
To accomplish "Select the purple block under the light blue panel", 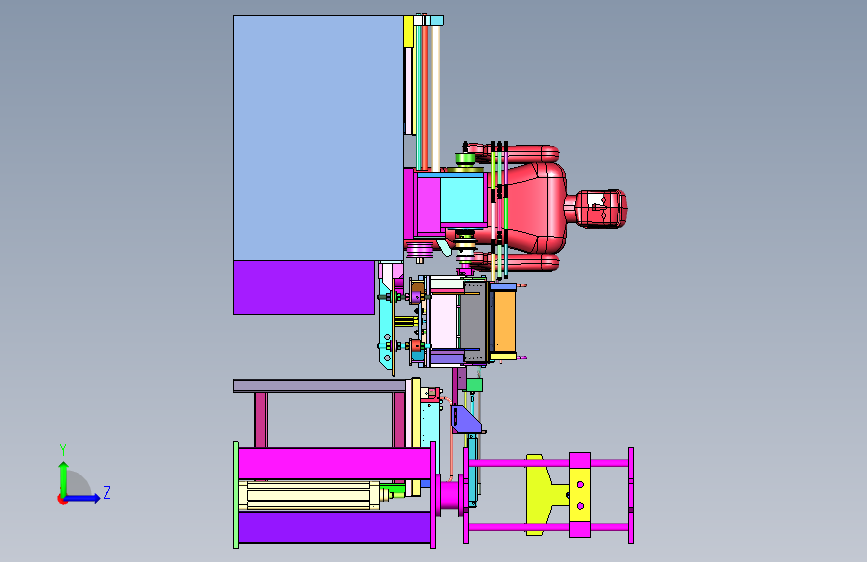I will point(304,288).
